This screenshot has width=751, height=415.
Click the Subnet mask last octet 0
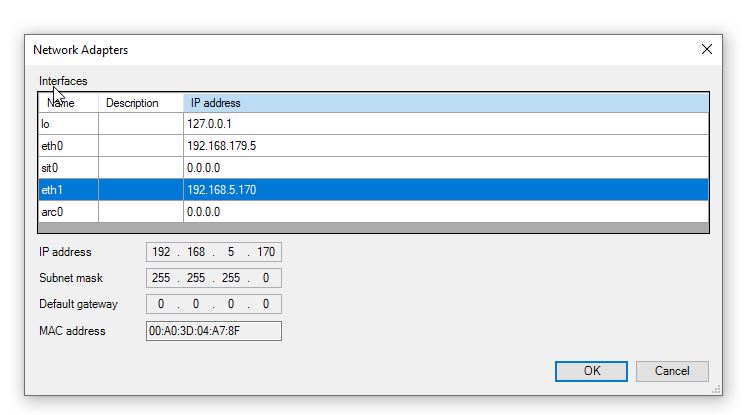(x=266, y=278)
